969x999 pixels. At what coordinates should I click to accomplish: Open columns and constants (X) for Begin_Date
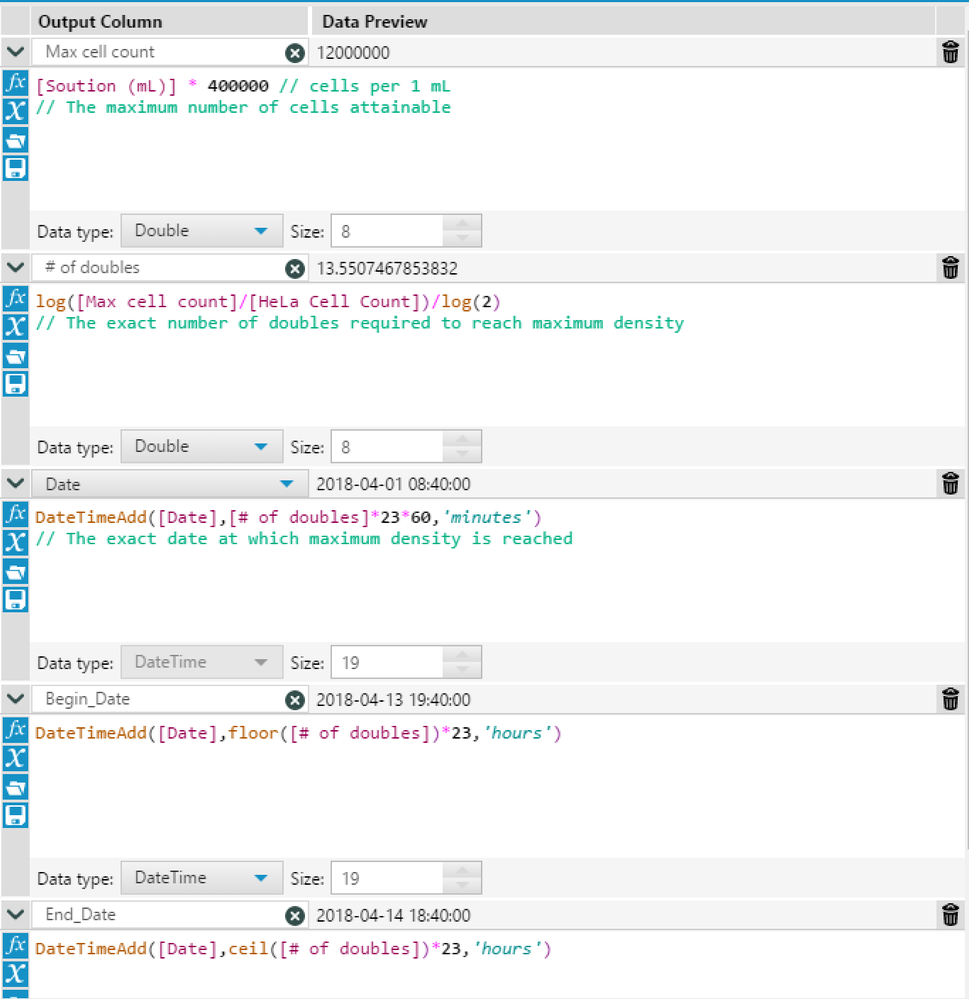[x=15, y=758]
